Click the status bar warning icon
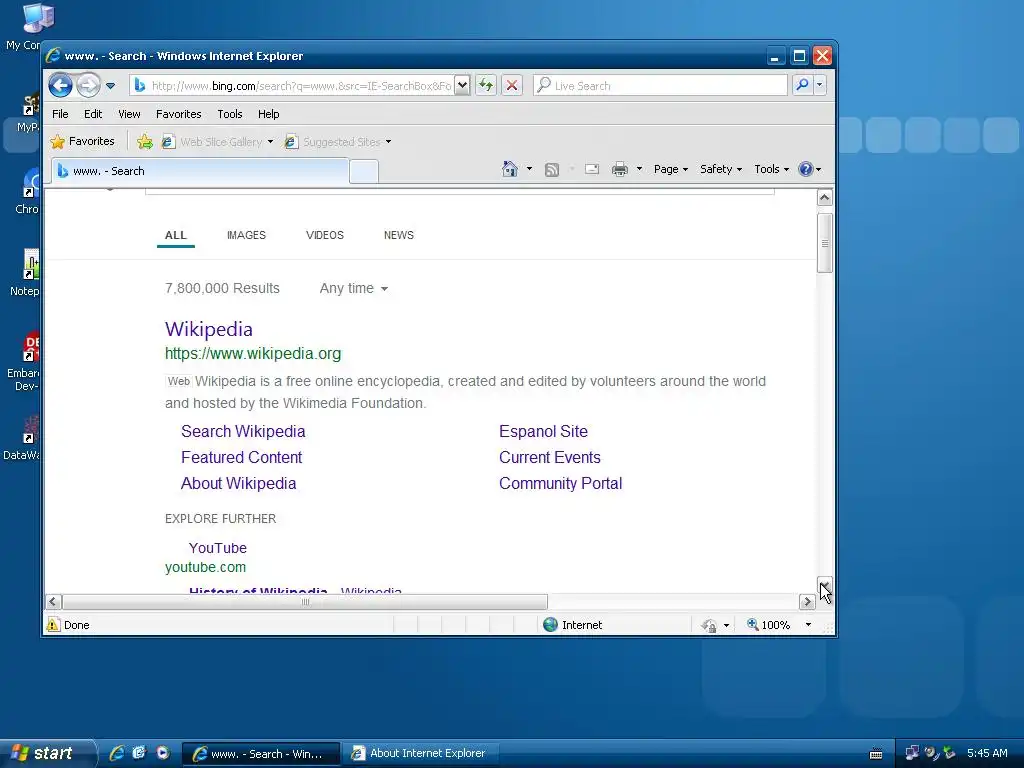The width and height of the screenshot is (1024, 768). tap(53, 624)
